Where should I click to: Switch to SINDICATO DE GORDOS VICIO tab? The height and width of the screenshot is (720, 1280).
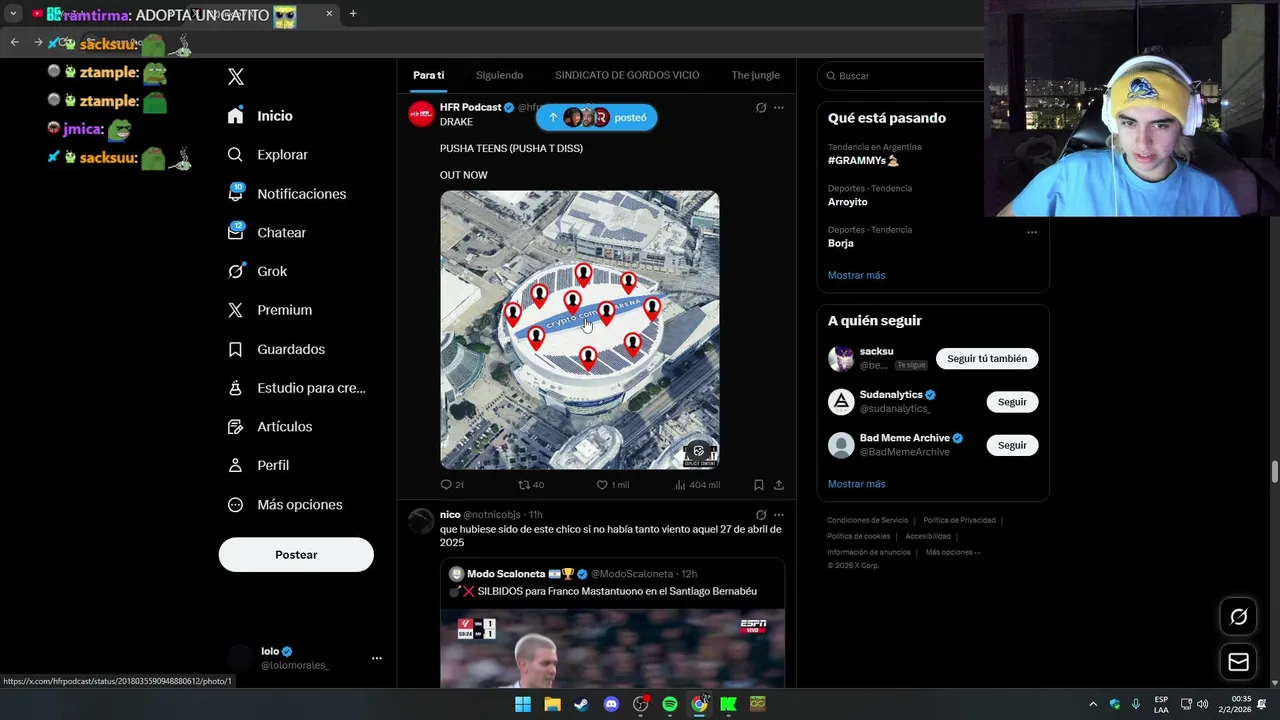click(627, 75)
